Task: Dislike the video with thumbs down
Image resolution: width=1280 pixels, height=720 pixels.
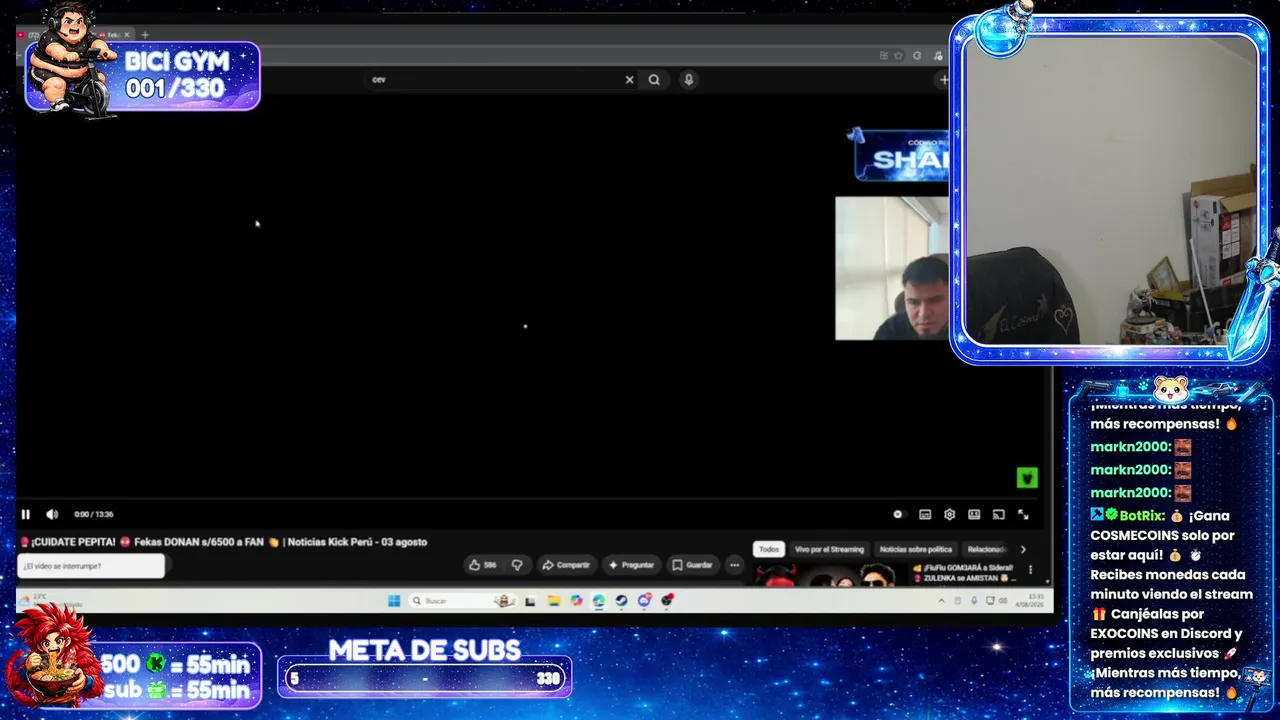Action: [x=517, y=565]
